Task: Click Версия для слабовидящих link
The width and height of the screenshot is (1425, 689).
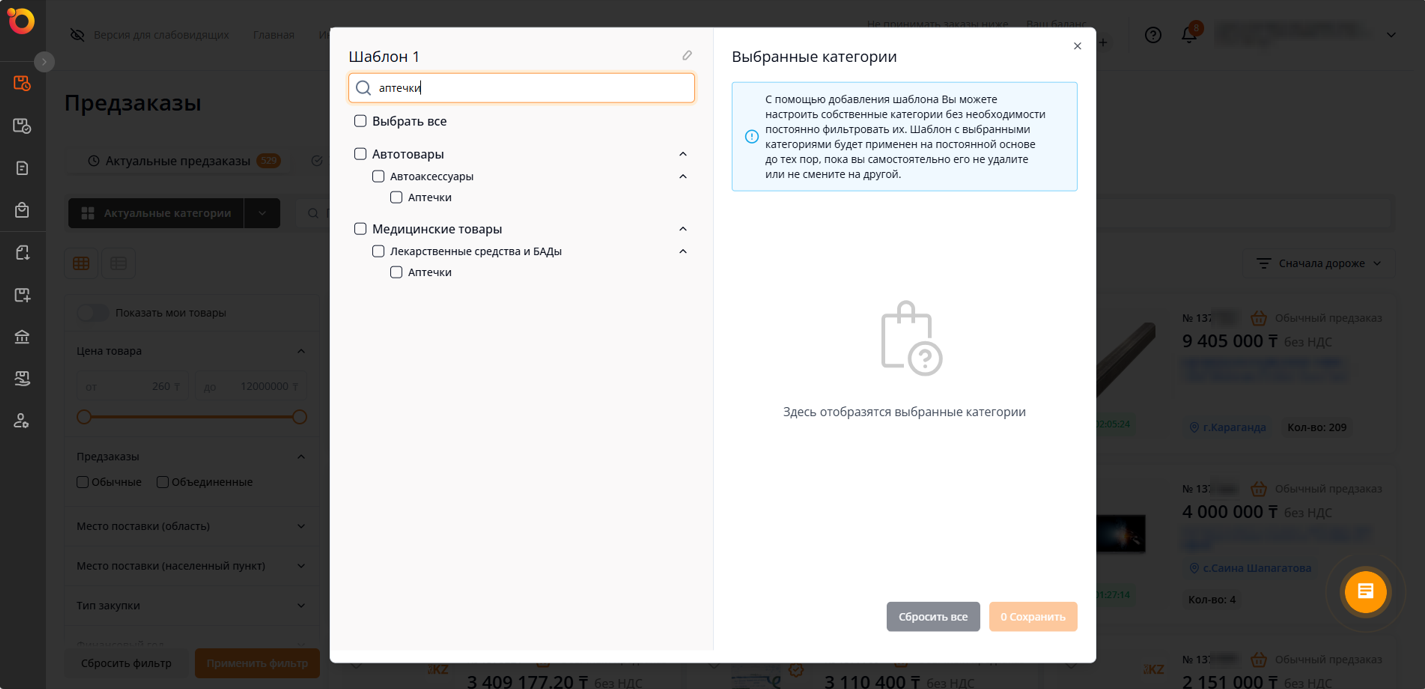Action: pyautogui.click(x=161, y=35)
